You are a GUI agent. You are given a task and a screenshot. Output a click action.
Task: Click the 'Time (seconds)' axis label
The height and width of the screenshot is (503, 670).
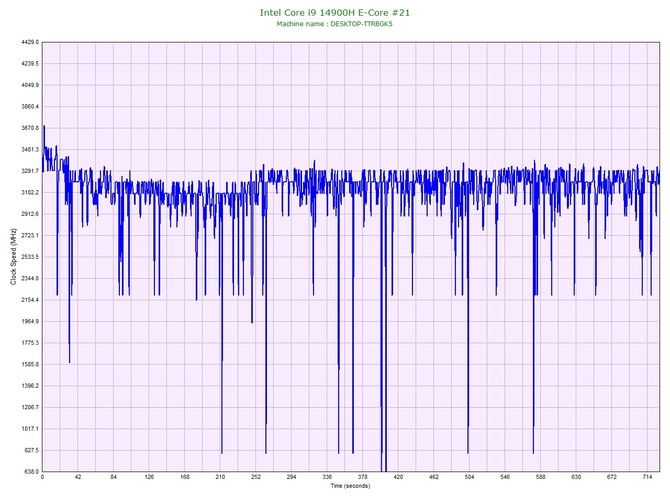click(350, 486)
